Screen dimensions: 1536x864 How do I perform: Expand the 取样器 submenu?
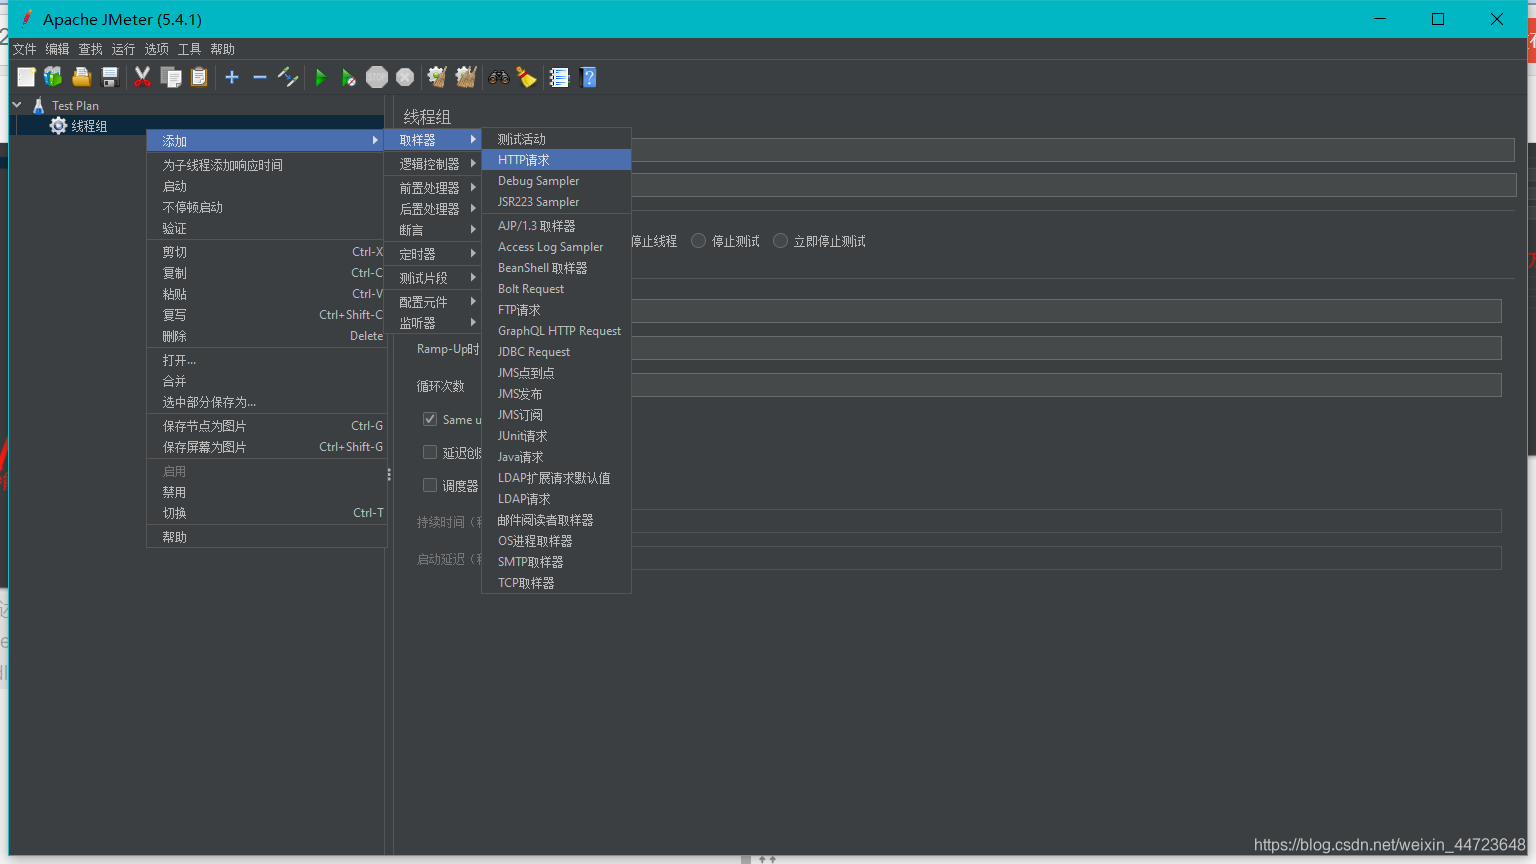pyautogui.click(x=433, y=140)
